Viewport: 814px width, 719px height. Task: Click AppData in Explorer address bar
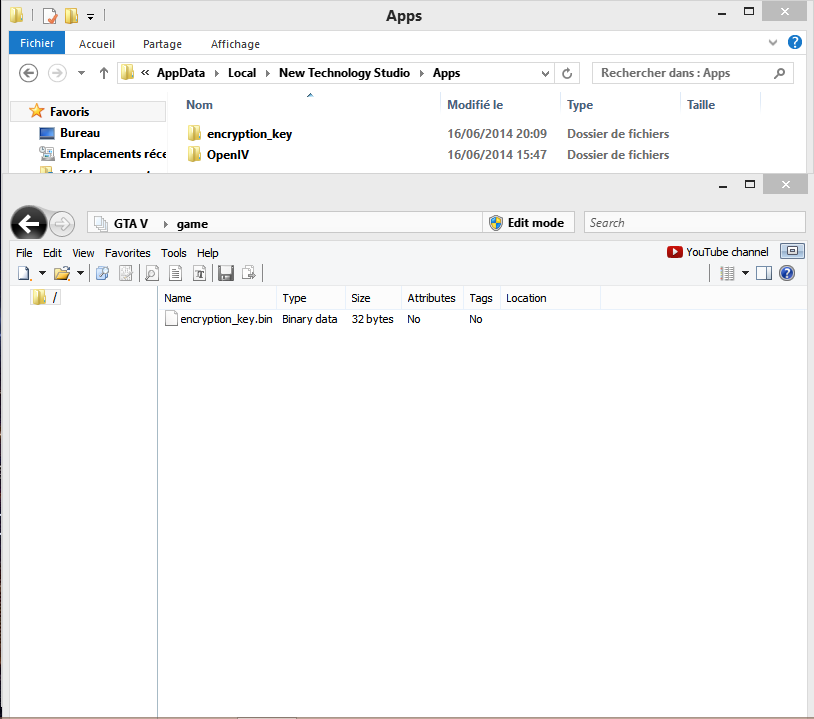[x=181, y=73]
